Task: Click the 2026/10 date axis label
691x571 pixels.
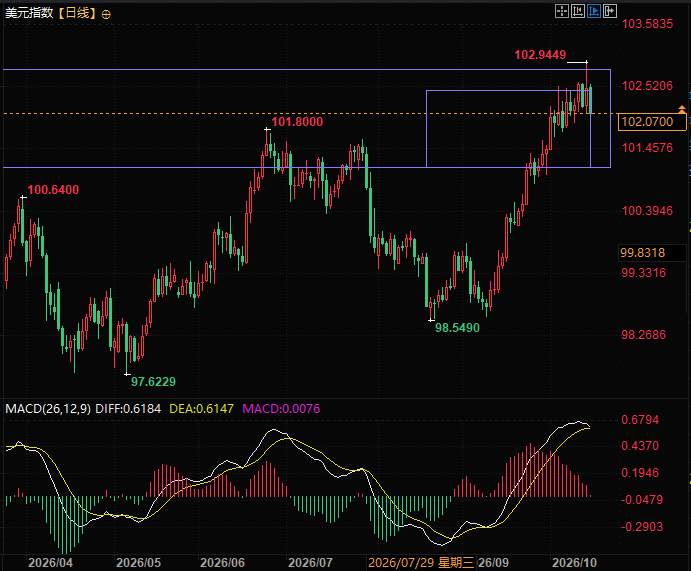Action: pyautogui.click(x=574, y=563)
